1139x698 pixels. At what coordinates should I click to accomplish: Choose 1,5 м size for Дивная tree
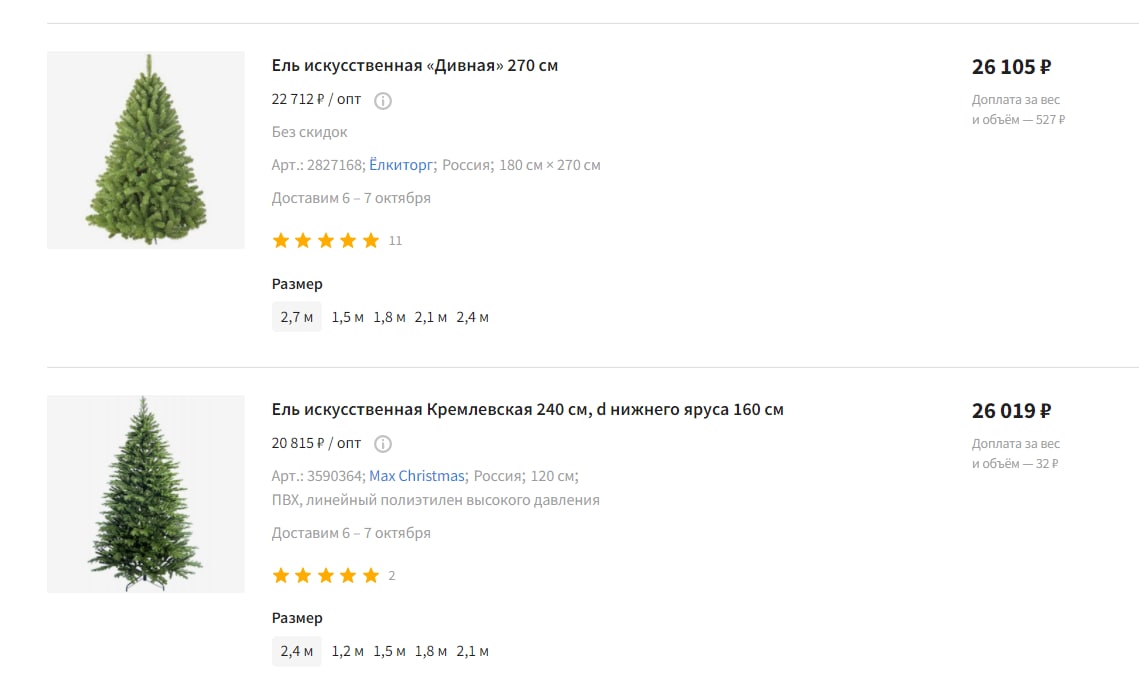(347, 317)
